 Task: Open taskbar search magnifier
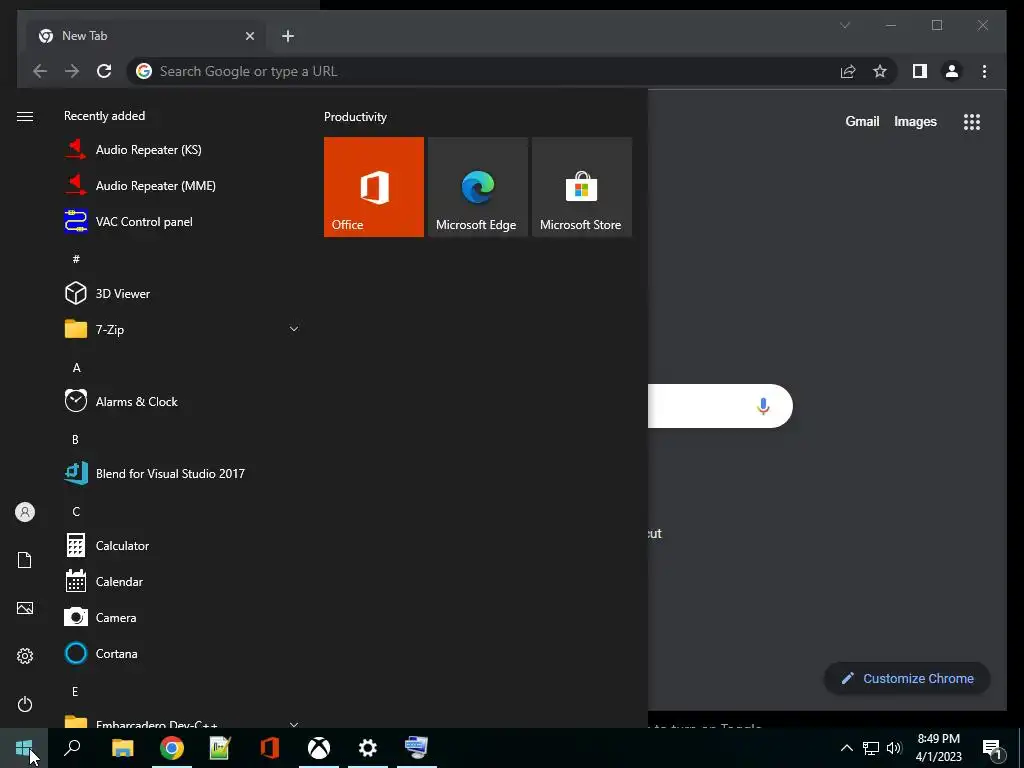coord(72,748)
